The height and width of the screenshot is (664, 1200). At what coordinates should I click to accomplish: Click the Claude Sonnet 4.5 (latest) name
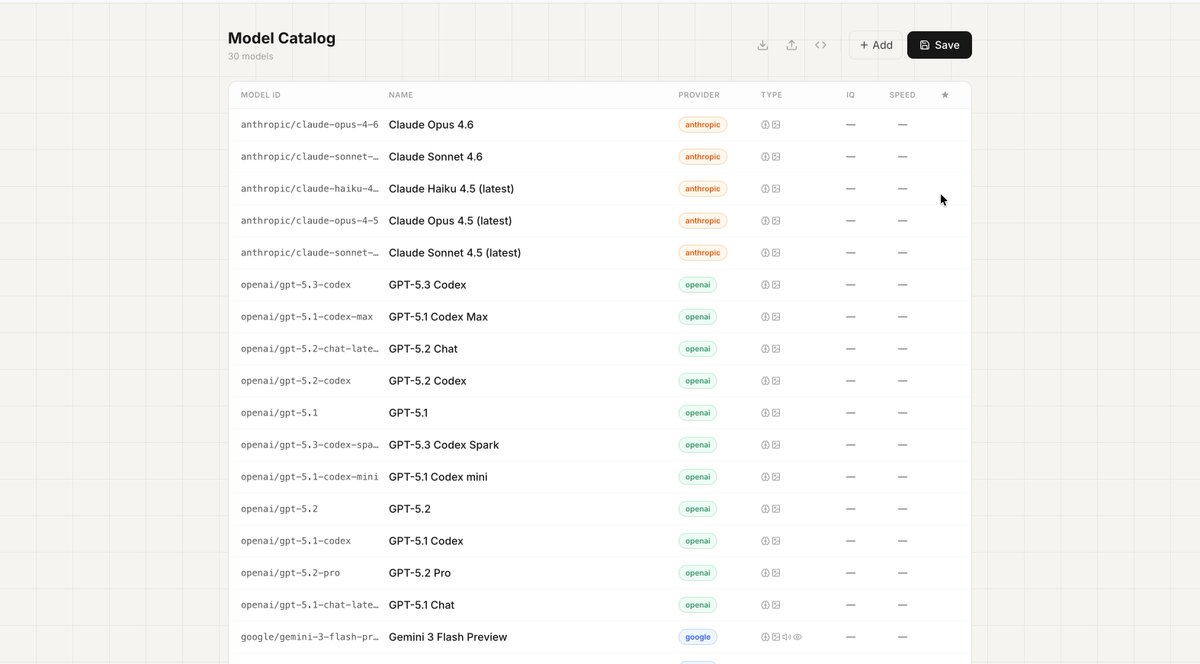[x=455, y=253]
